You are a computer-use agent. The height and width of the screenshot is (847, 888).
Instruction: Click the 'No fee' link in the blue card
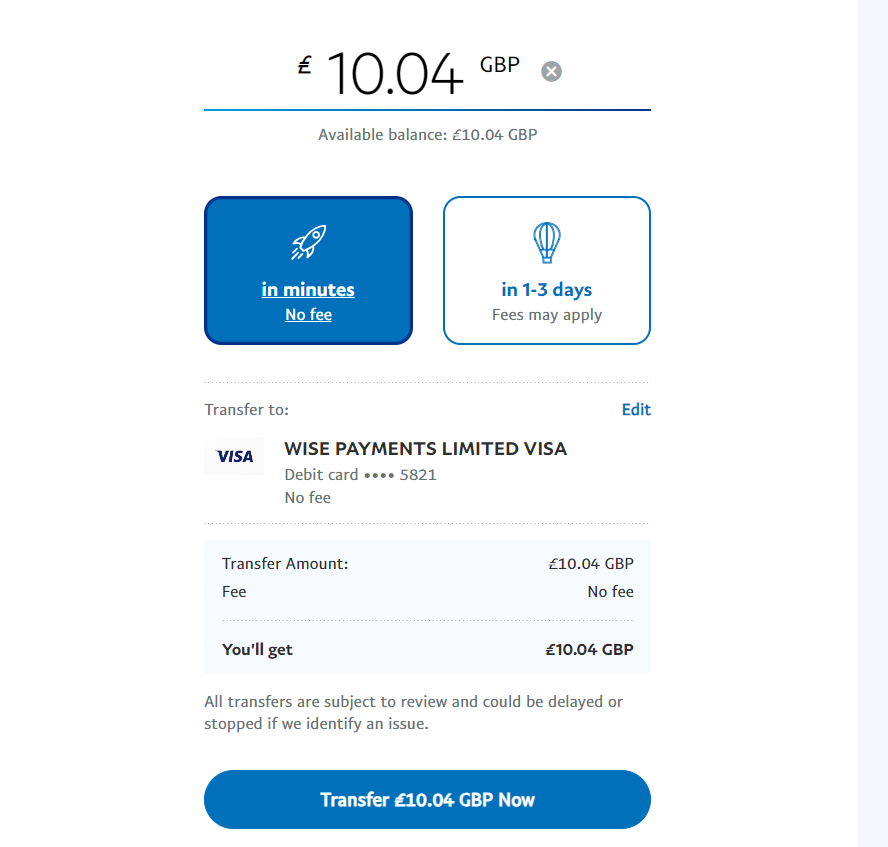[309, 314]
